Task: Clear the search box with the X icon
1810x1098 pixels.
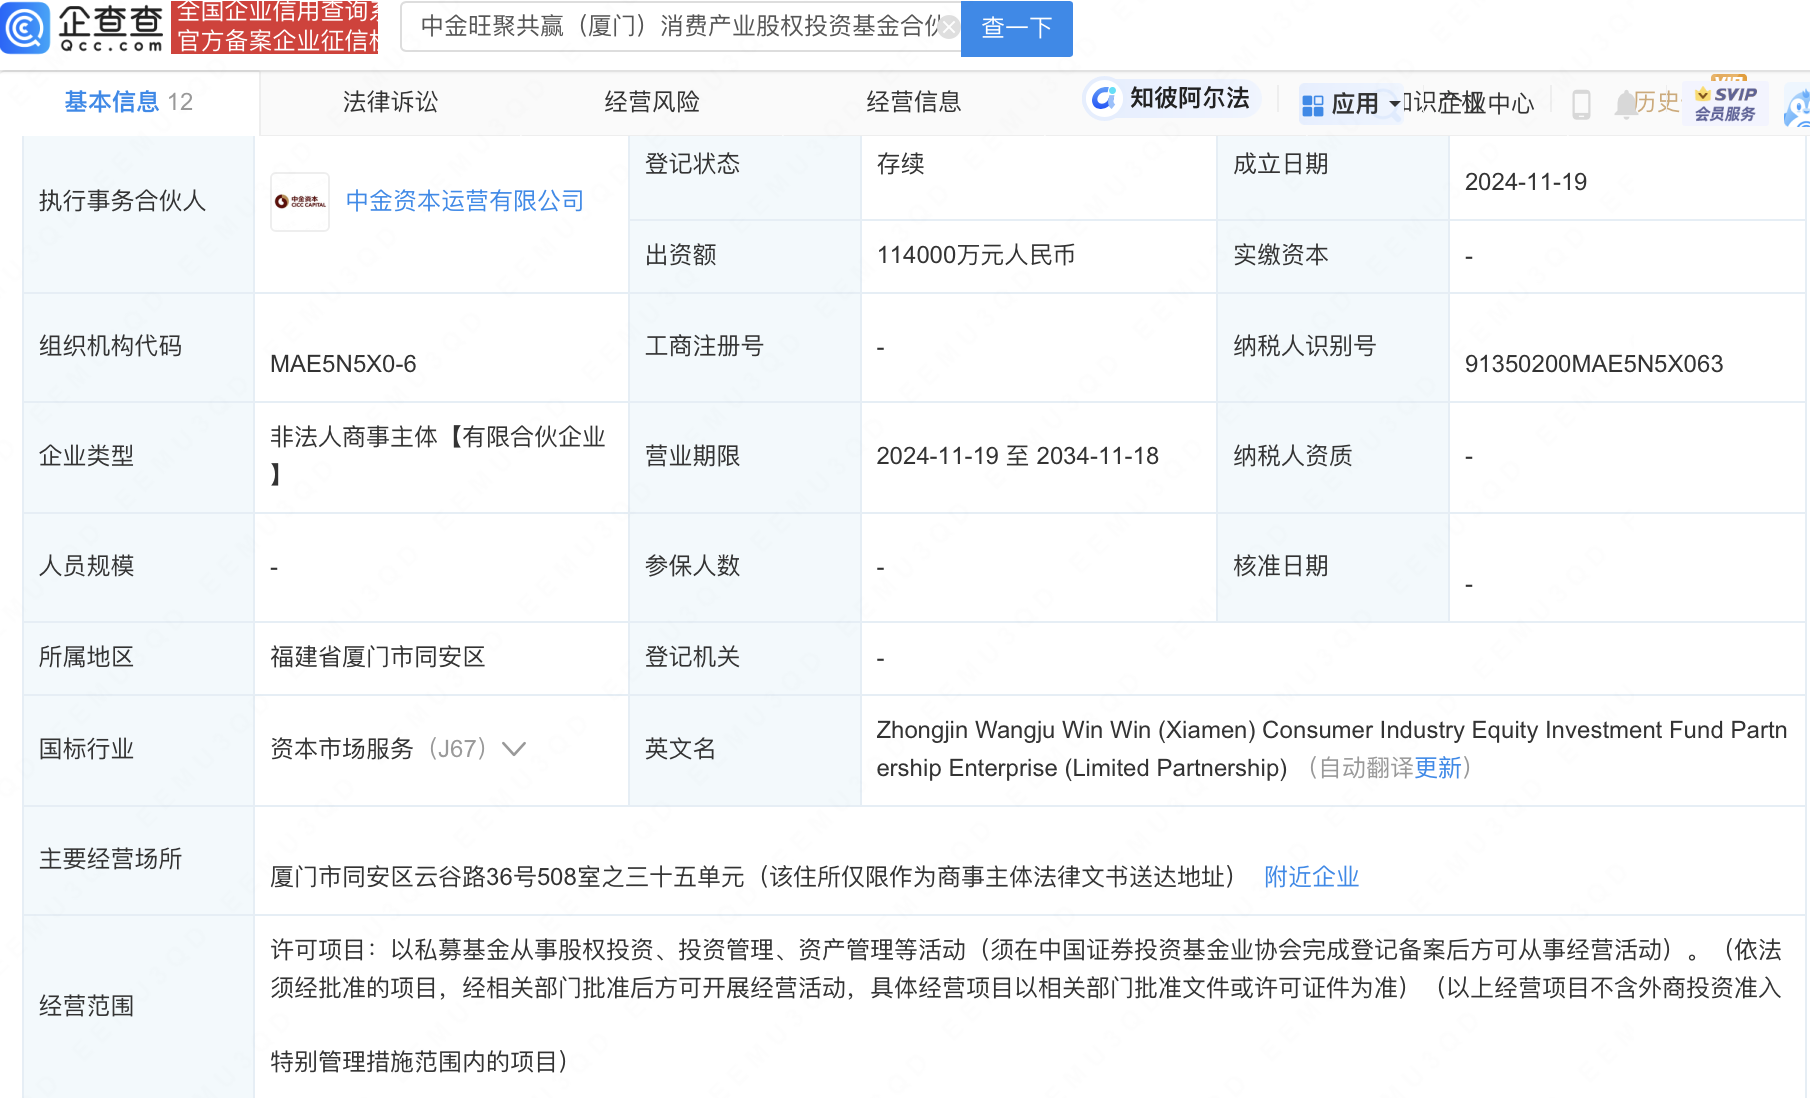Action: [948, 27]
